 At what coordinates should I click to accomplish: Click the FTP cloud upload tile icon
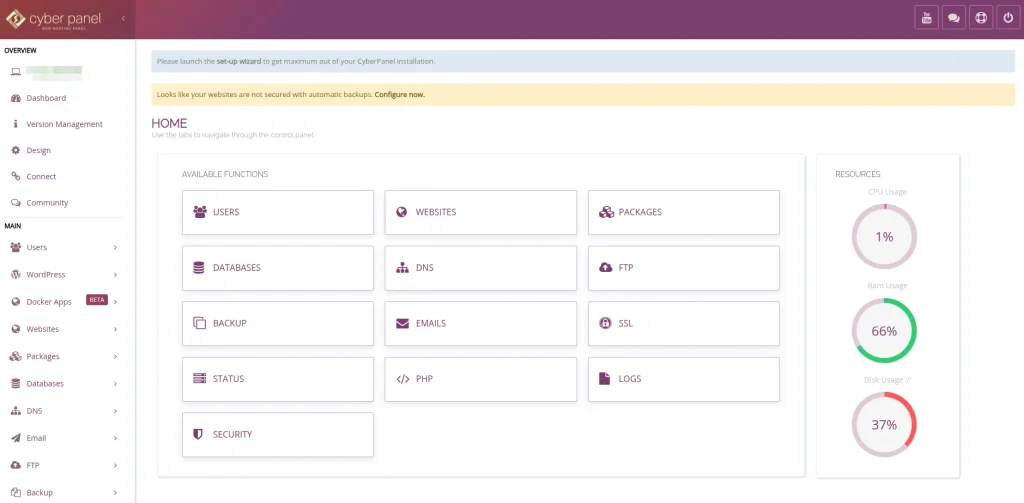point(605,268)
